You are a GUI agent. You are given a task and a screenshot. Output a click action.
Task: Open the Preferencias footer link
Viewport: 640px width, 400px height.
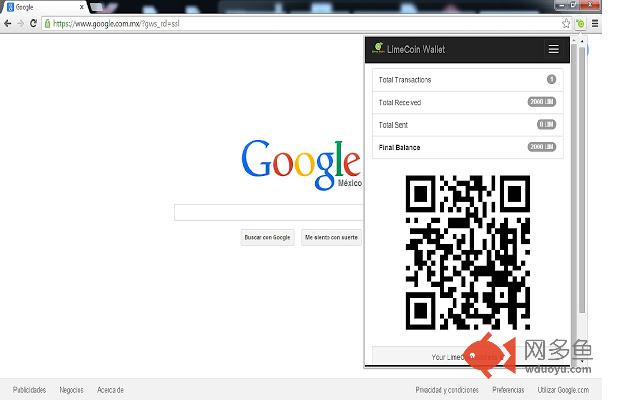[x=508, y=390]
